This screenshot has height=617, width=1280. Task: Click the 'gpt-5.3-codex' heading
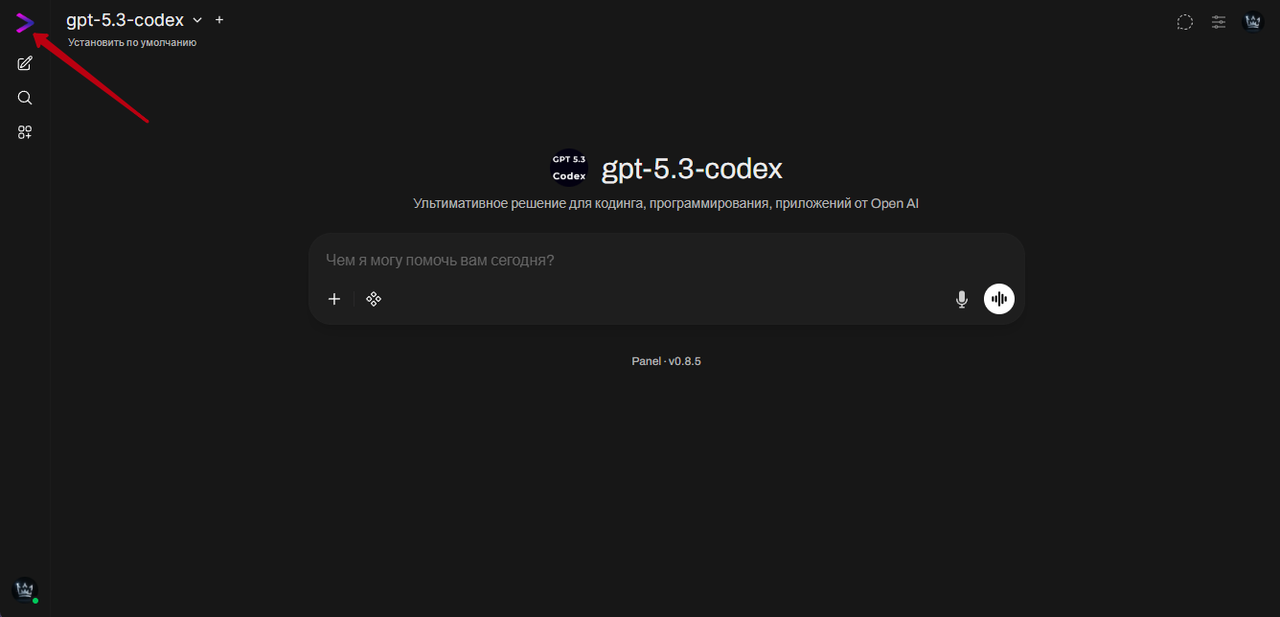click(x=692, y=169)
